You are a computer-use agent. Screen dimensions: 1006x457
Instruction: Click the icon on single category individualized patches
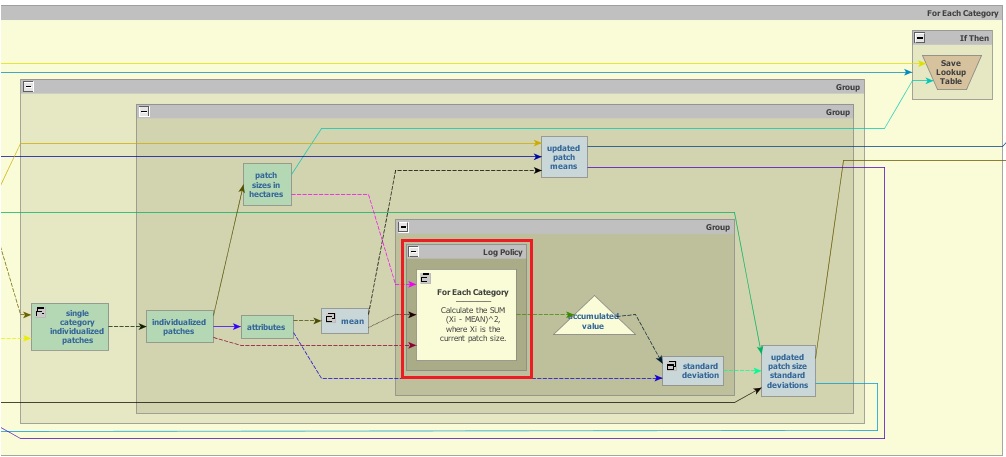(41, 312)
